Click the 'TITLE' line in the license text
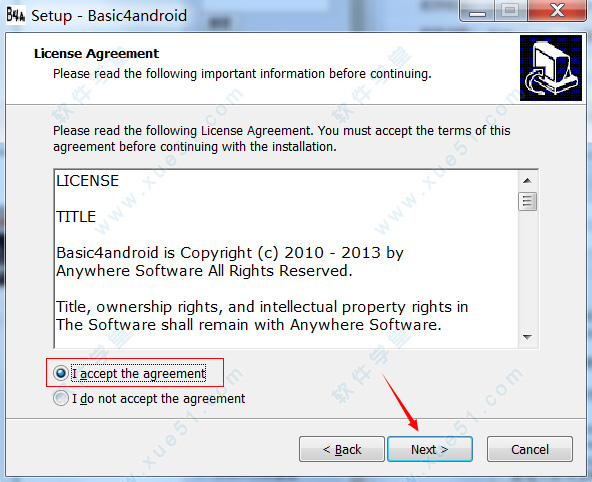This screenshot has height=482, width=592. tap(76, 217)
